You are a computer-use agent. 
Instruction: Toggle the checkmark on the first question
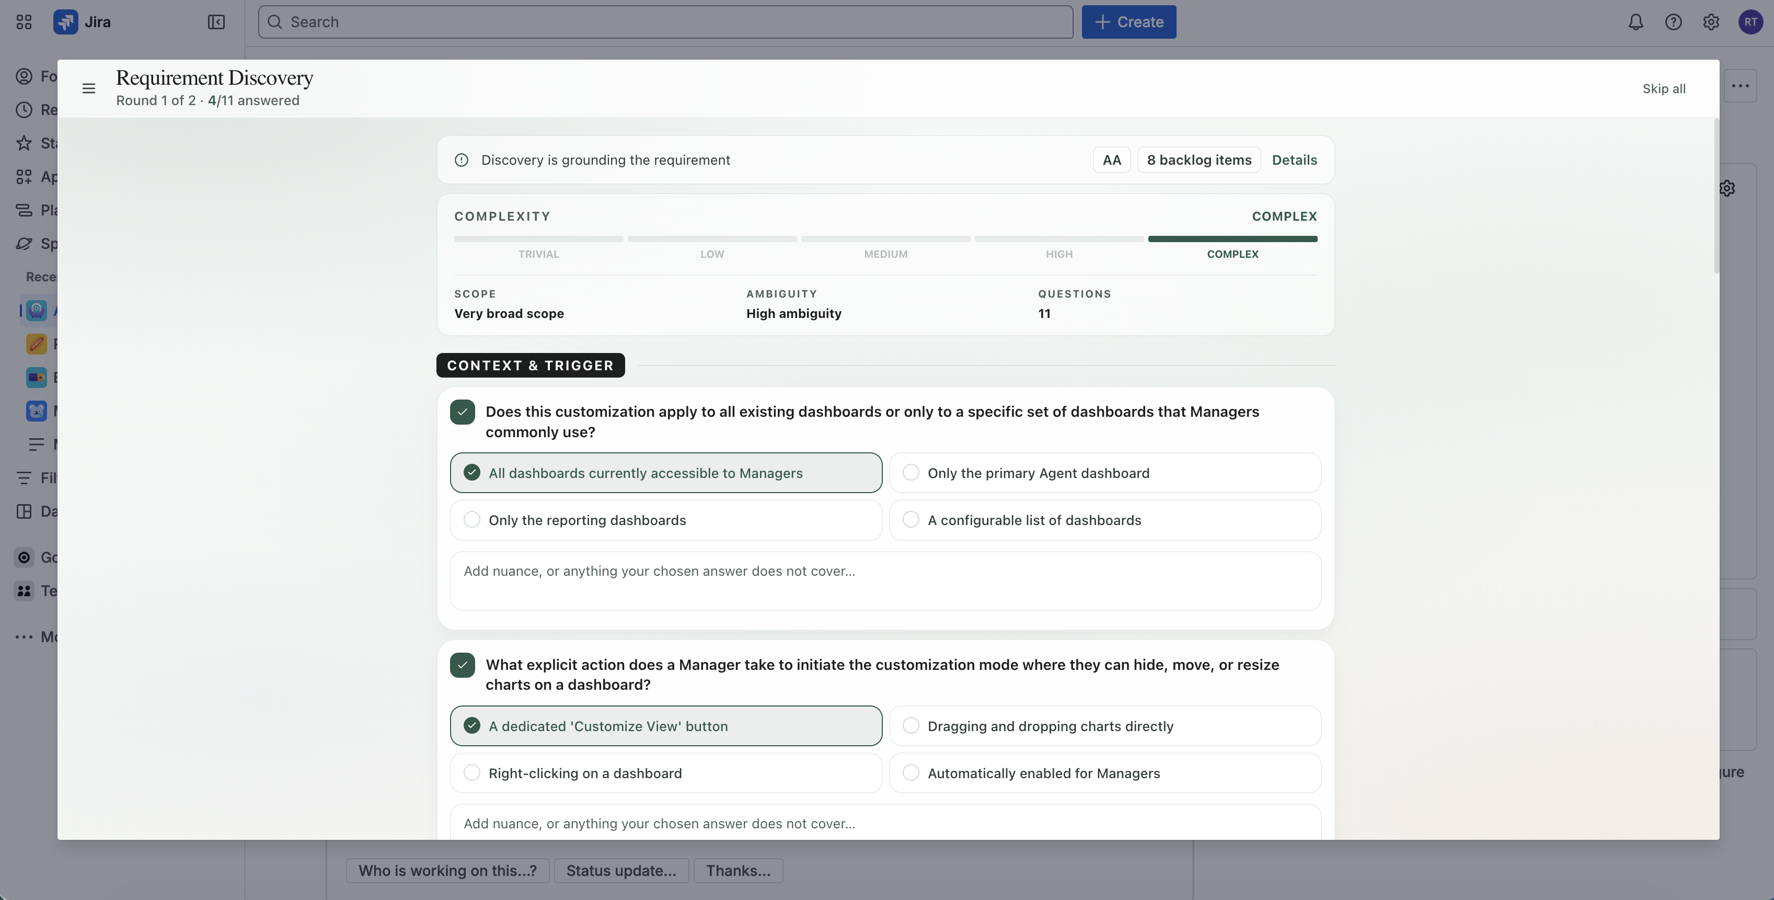[462, 412]
